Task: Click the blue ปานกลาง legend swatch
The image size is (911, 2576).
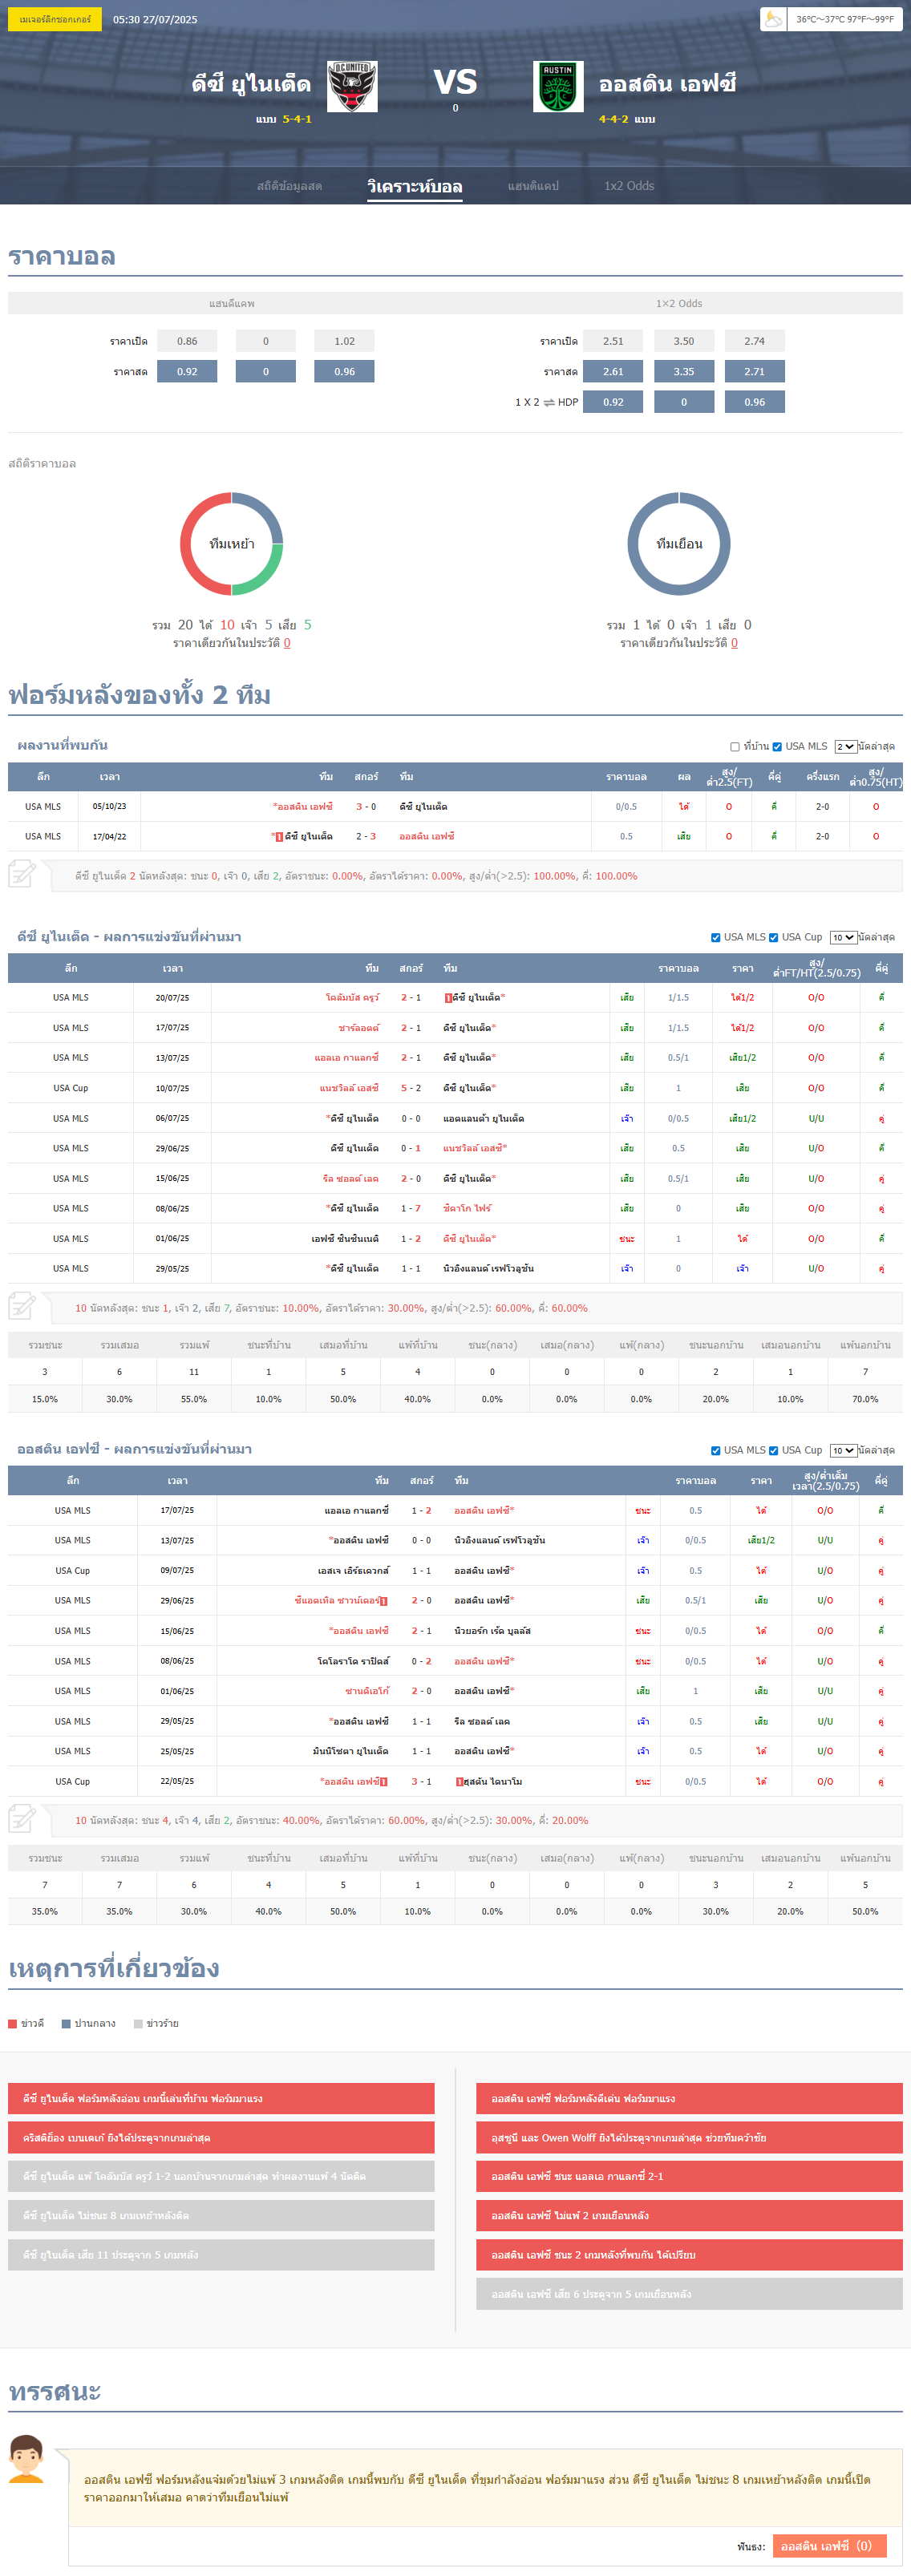Action: 66,2024
